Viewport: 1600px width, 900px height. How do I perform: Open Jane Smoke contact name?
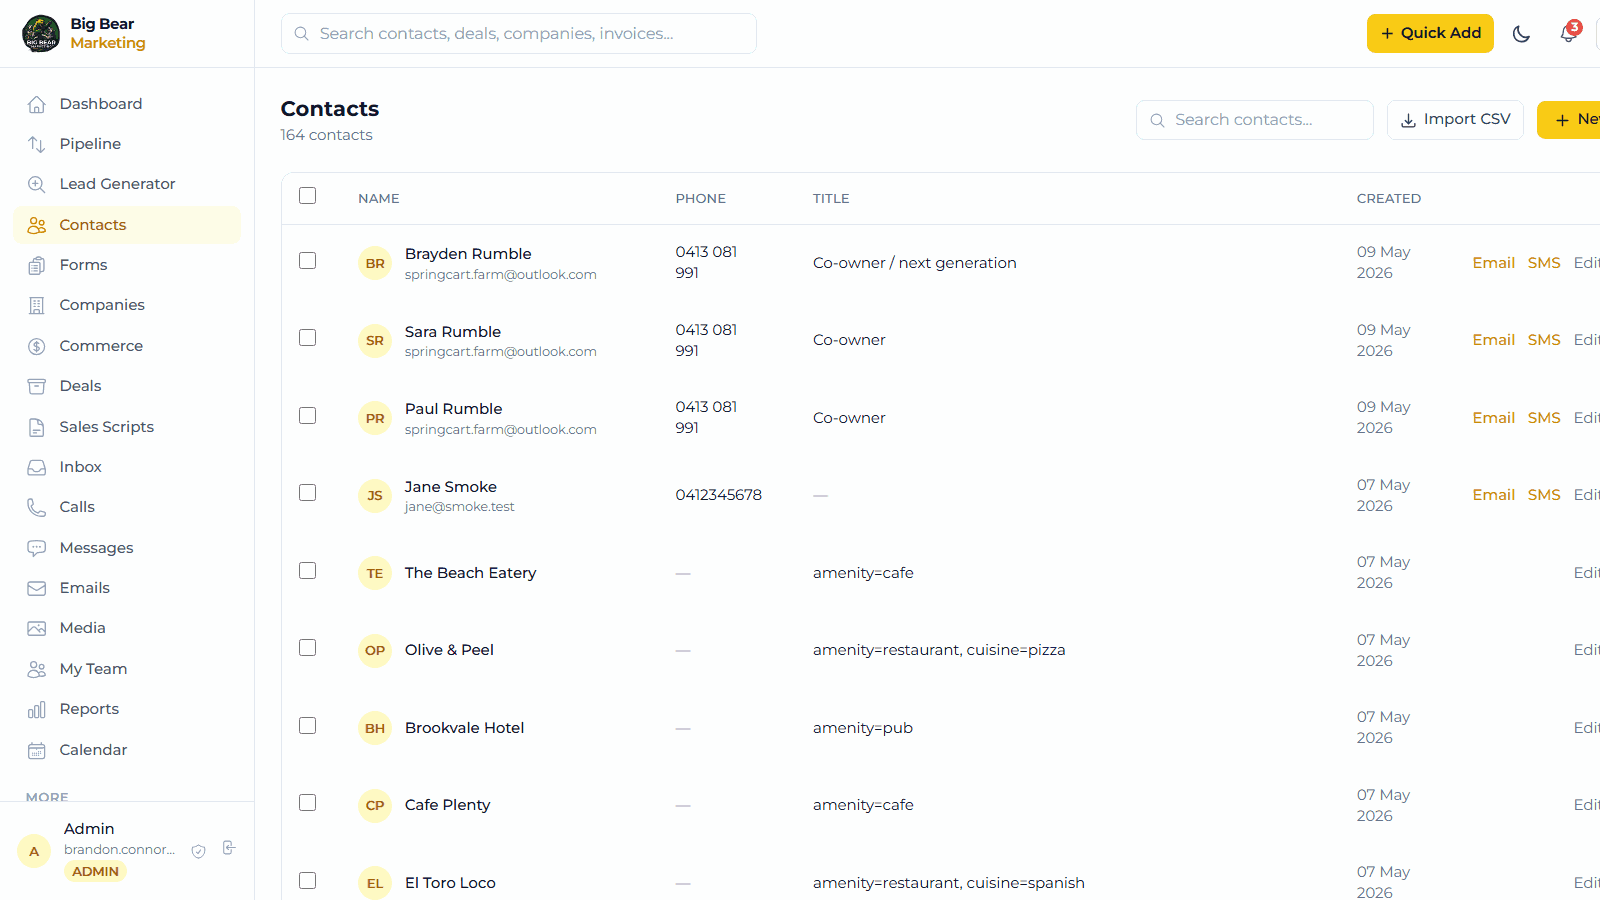coord(451,487)
